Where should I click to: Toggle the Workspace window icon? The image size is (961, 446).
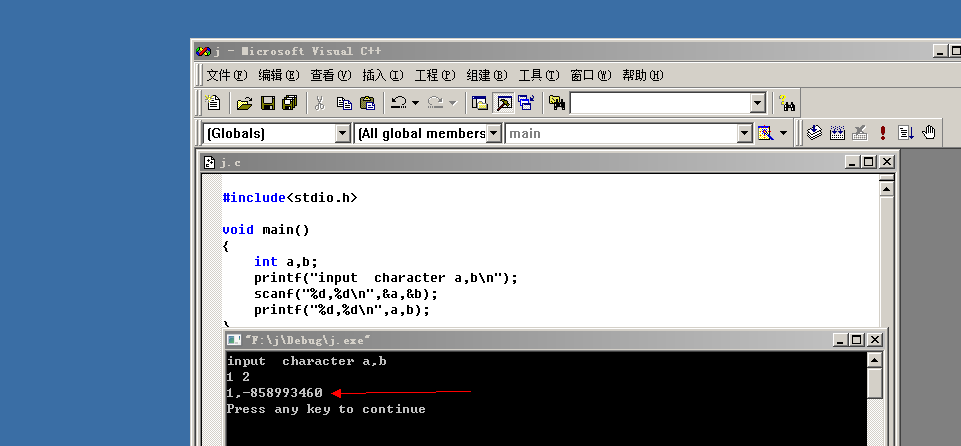(x=480, y=103)
